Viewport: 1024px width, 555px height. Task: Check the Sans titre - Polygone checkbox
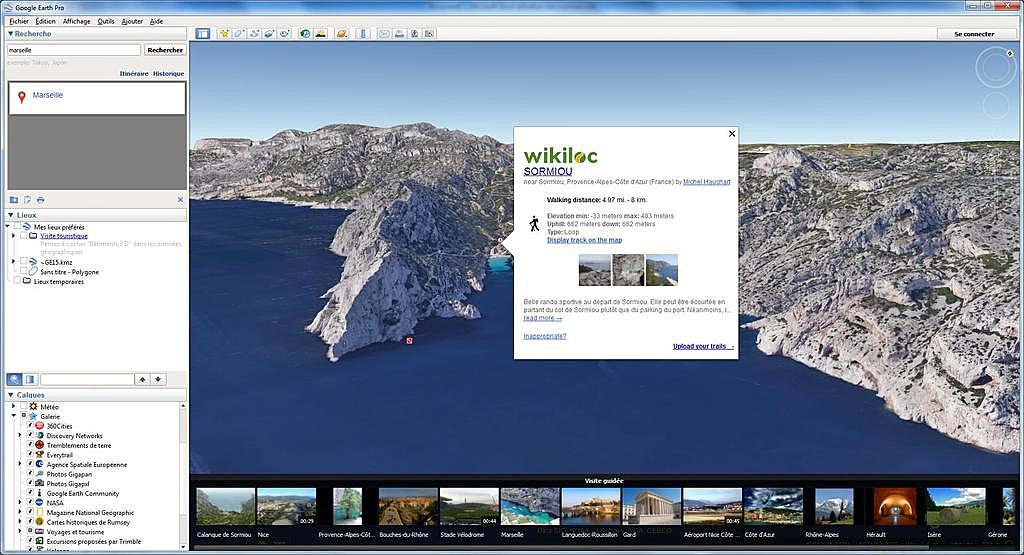coord(24,271)
